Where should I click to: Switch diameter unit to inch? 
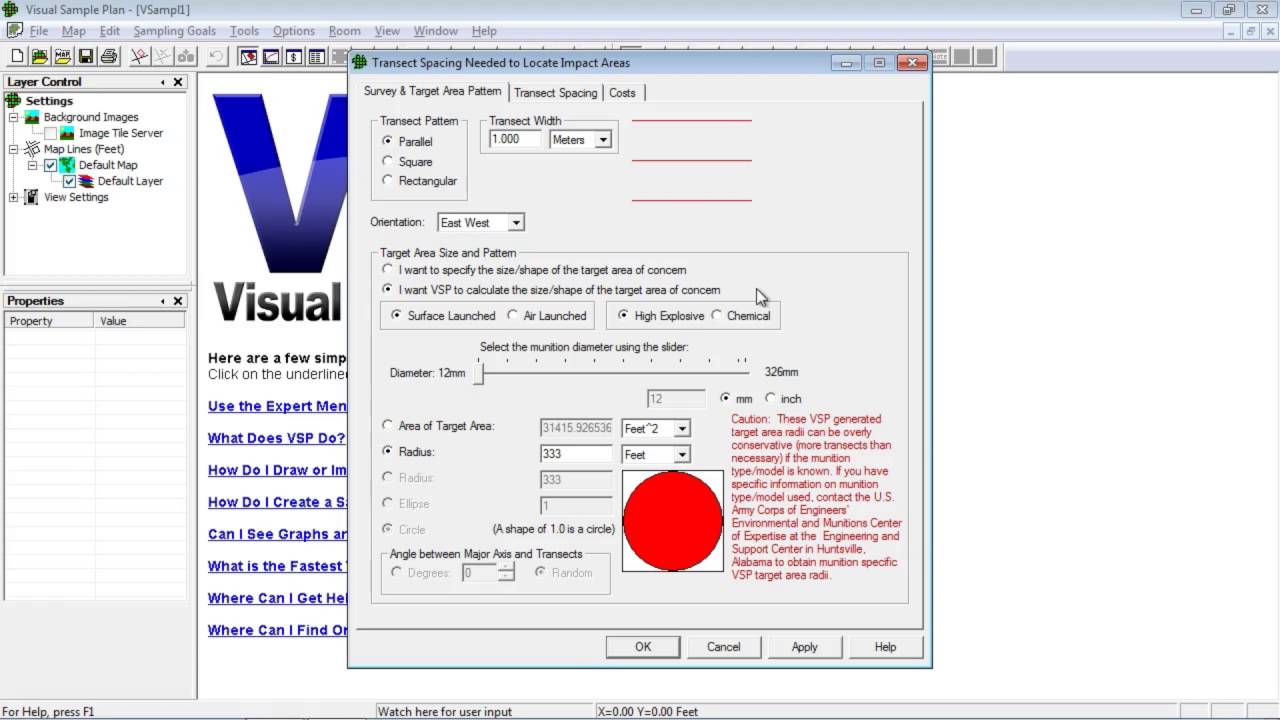point(770,398)
